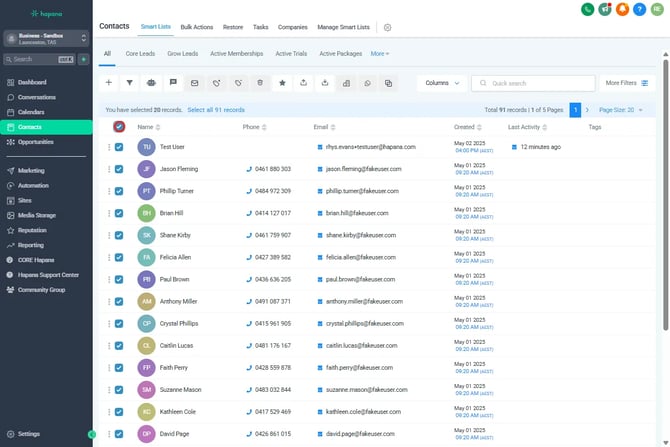
Task: Open the blue help question mark icon
Action: click(640, 9)
